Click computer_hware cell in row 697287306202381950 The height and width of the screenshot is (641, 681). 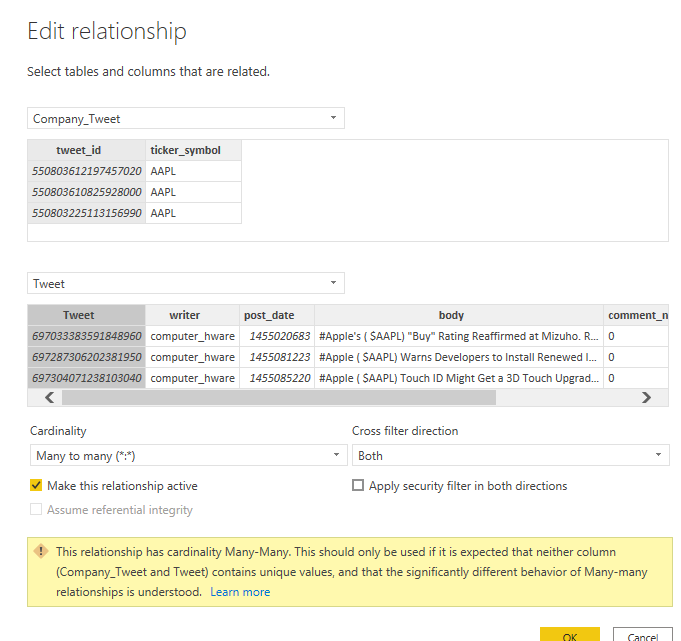coord(192,357)
